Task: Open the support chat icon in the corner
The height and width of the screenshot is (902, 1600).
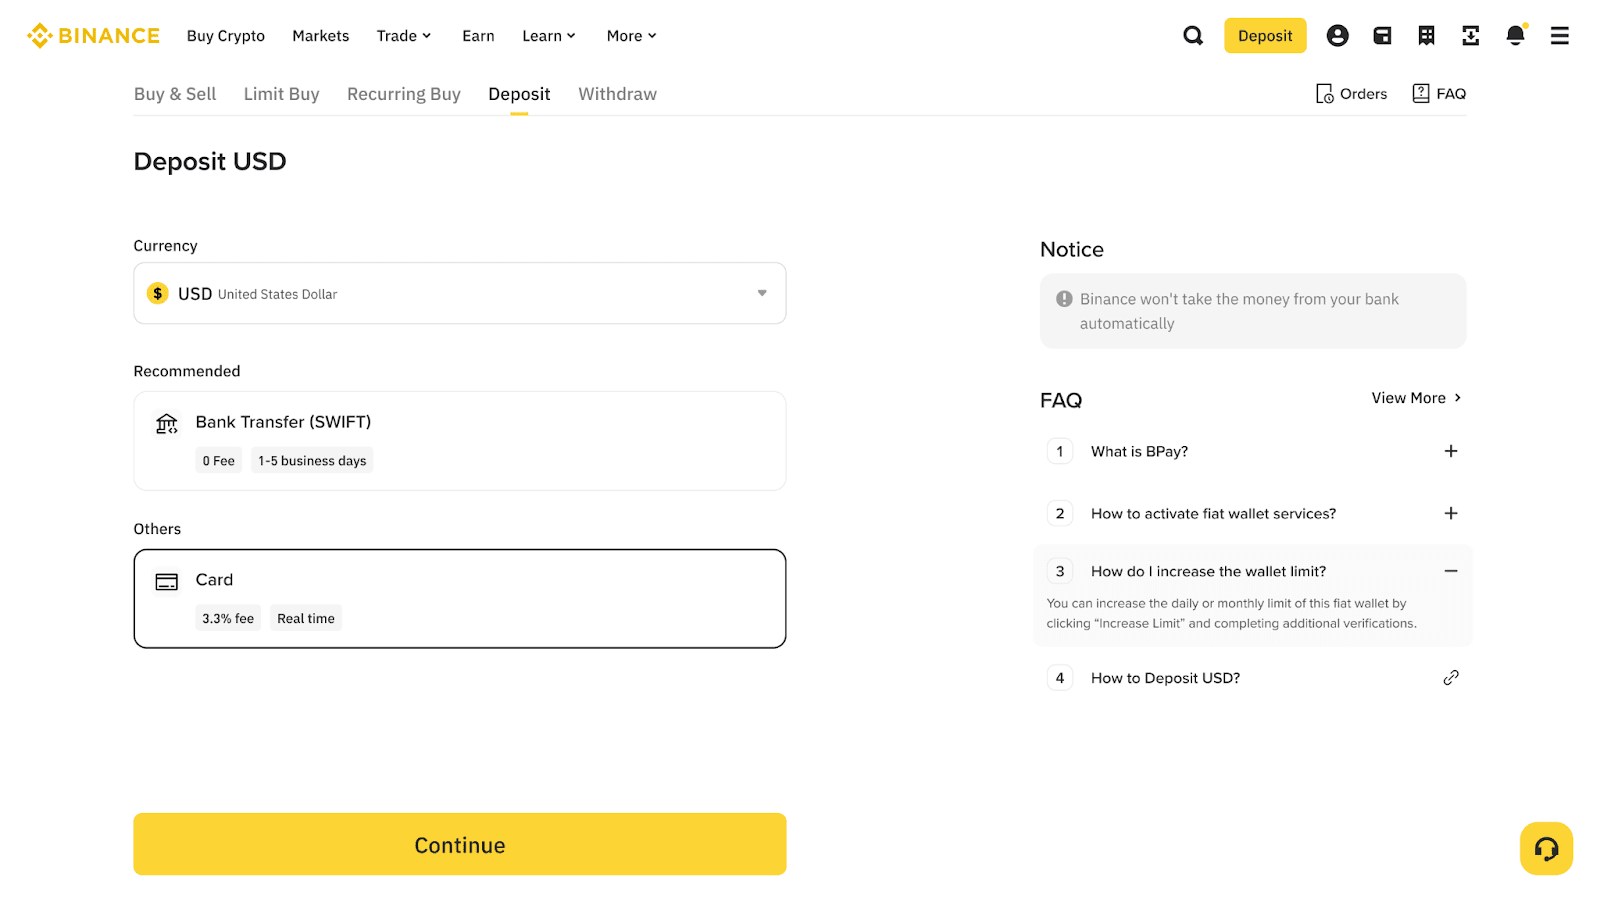Action: (x=1546, y=848)
